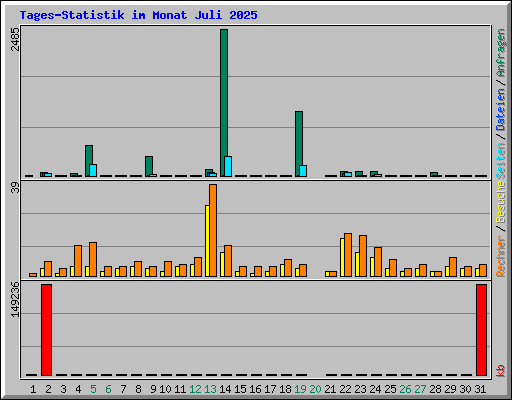
Task: Click the red 'kB' legend label
Action: click(501, 371)
